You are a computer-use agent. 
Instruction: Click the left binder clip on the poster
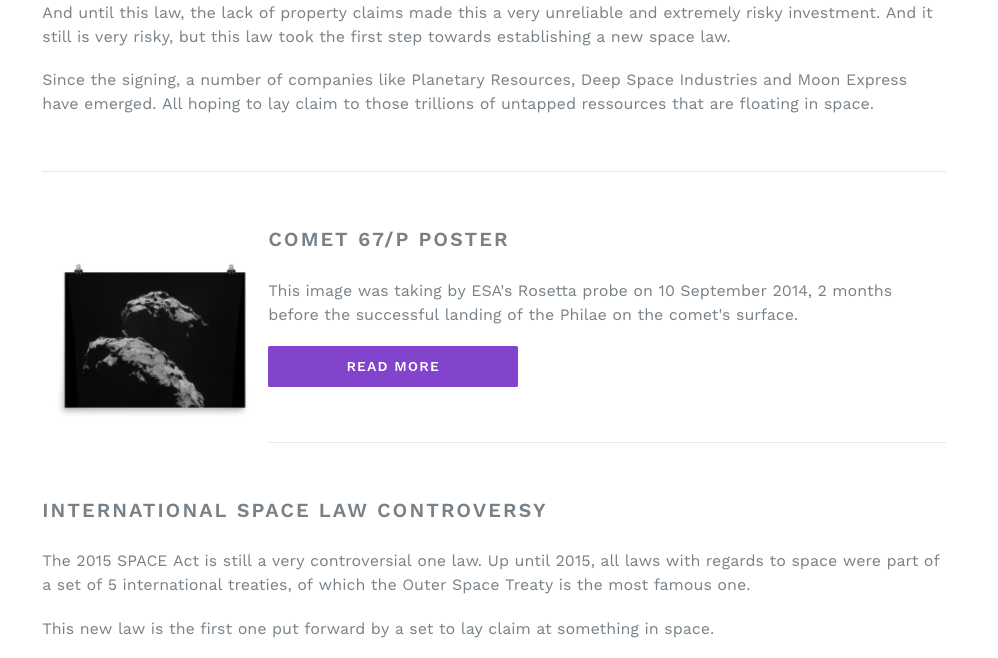(x=78, y=269)
